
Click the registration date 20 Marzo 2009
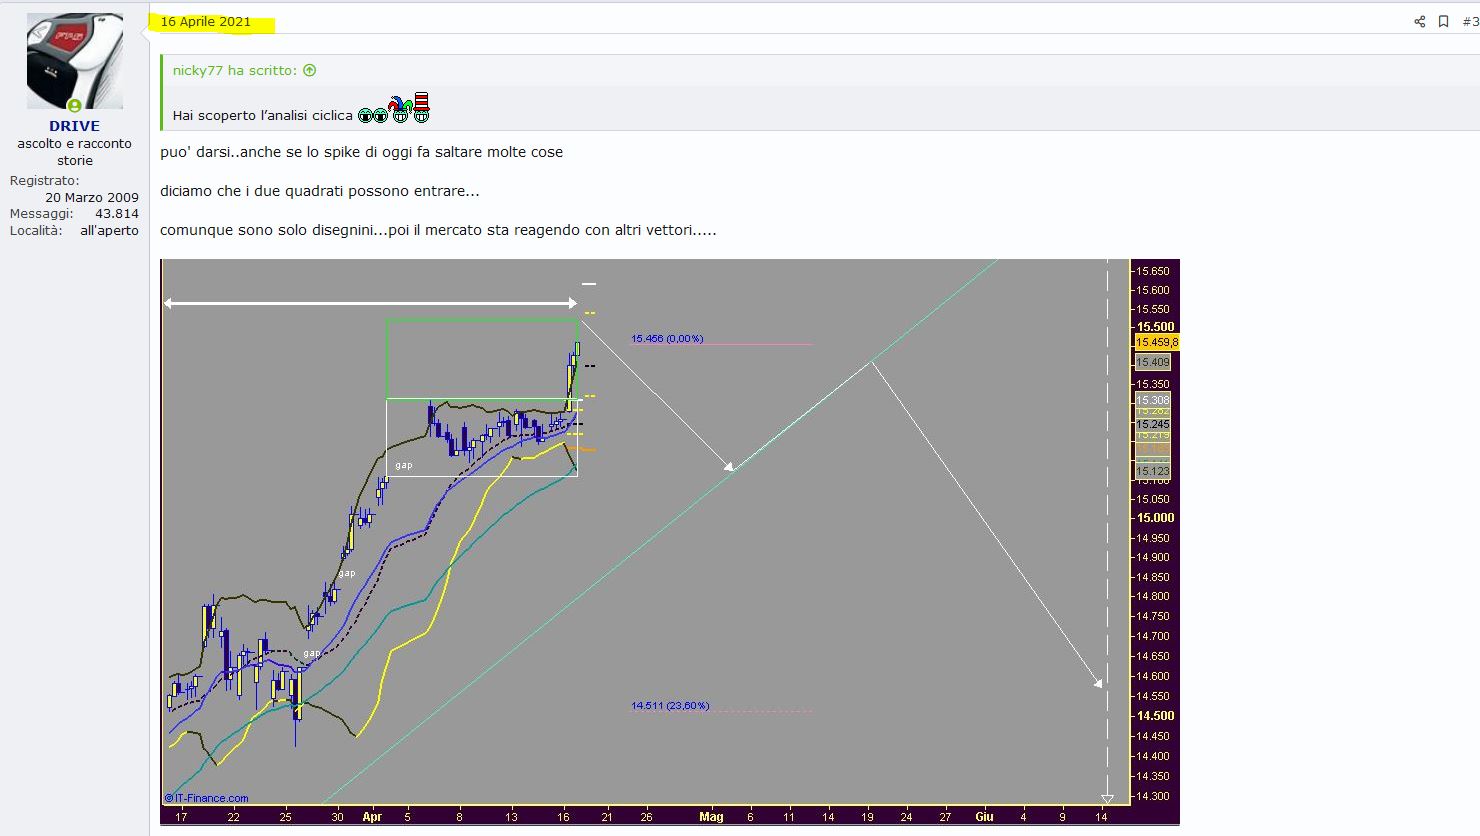[92, 197]
